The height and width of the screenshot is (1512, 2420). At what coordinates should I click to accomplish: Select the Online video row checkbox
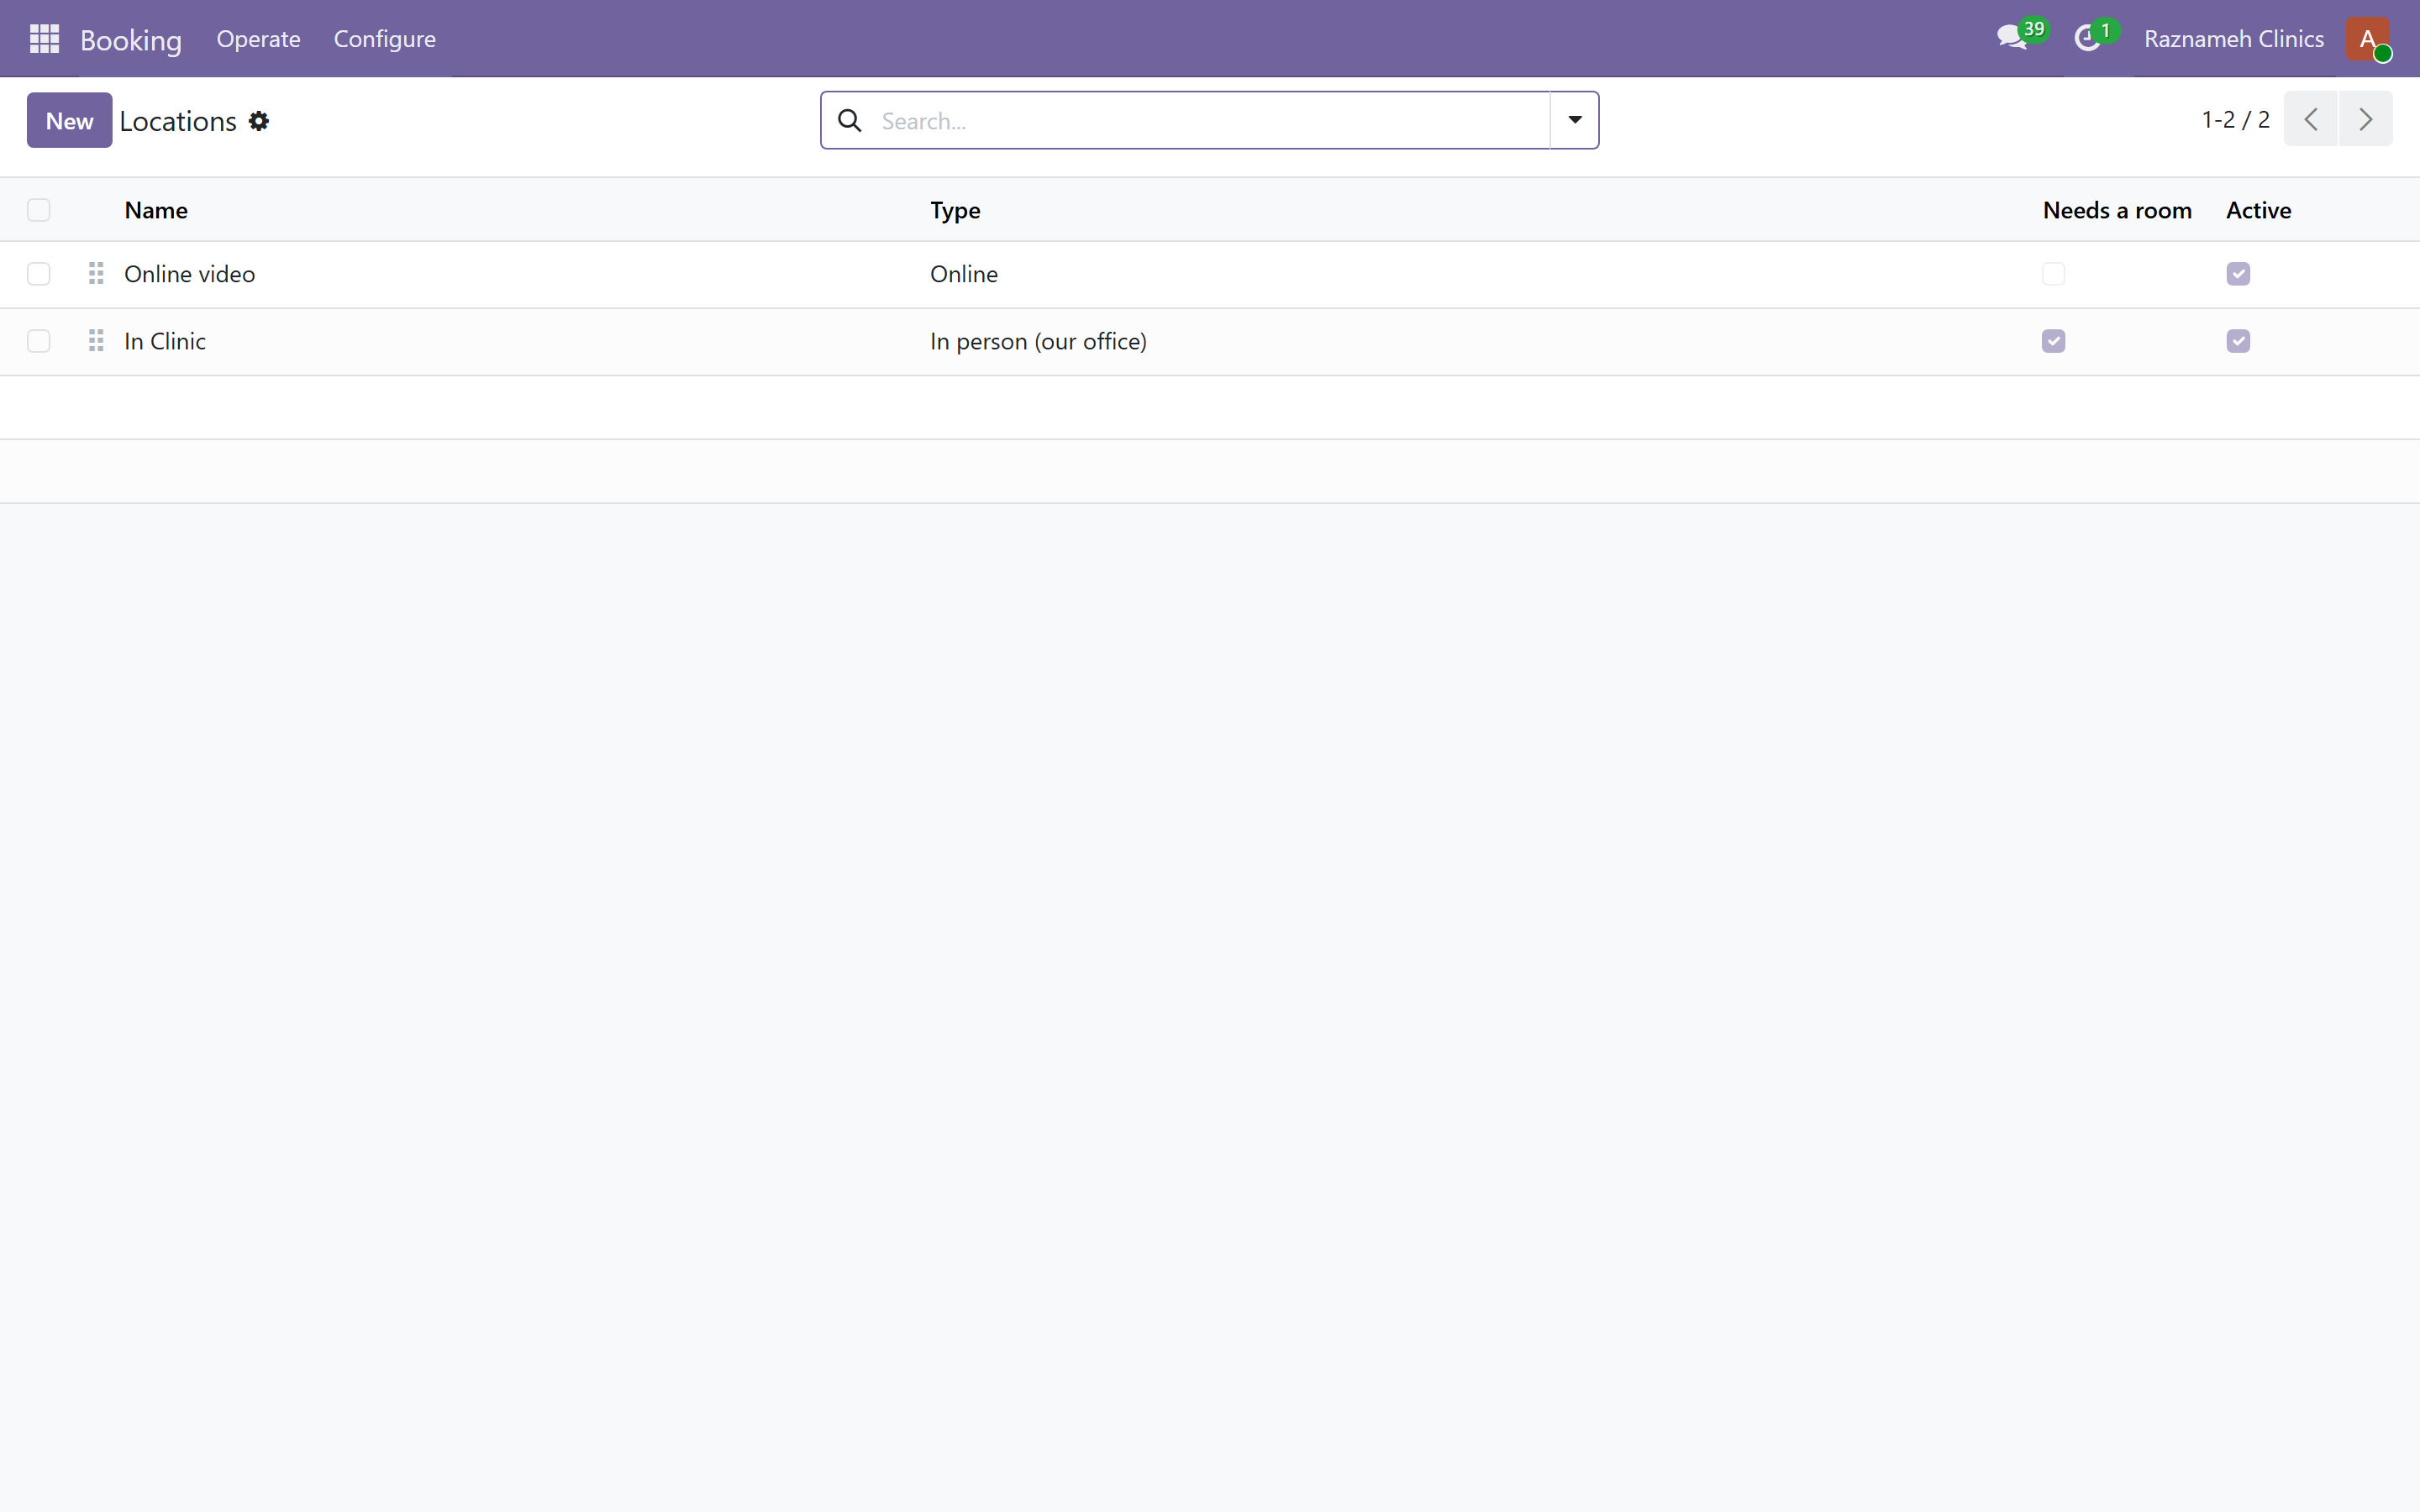point(39,274)
